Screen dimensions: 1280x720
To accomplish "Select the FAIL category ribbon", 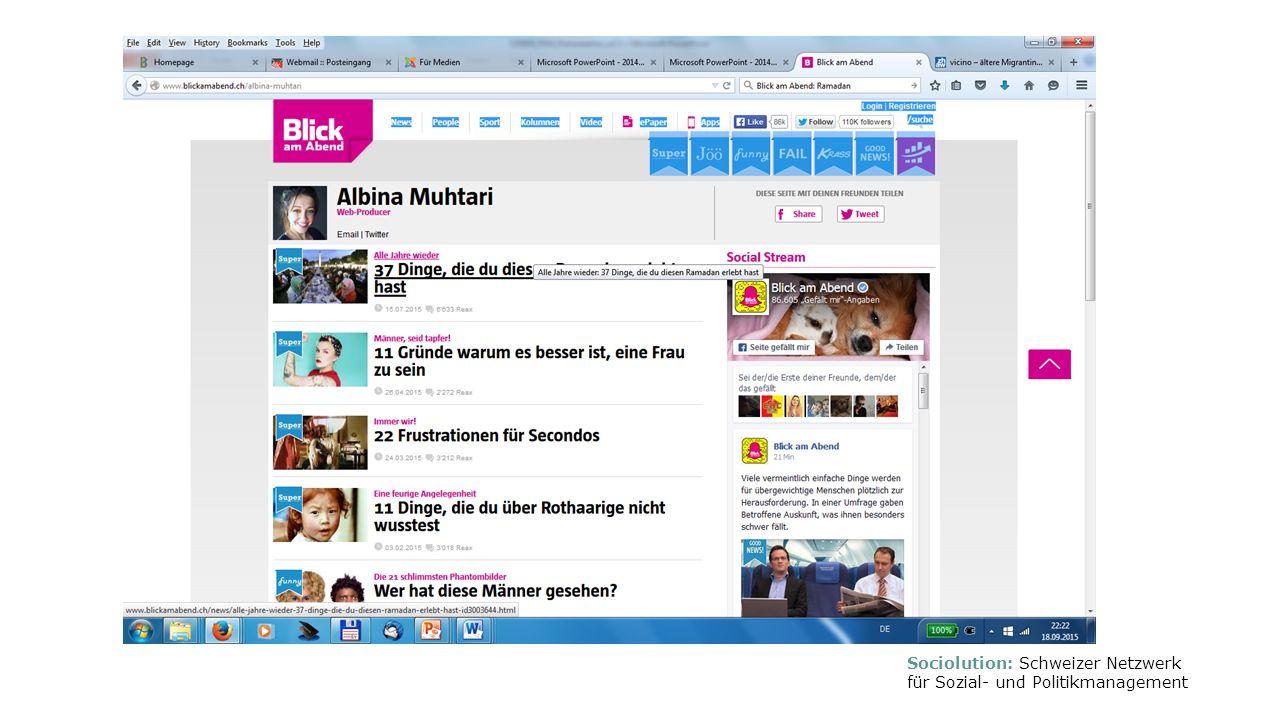I will [792, 155].
